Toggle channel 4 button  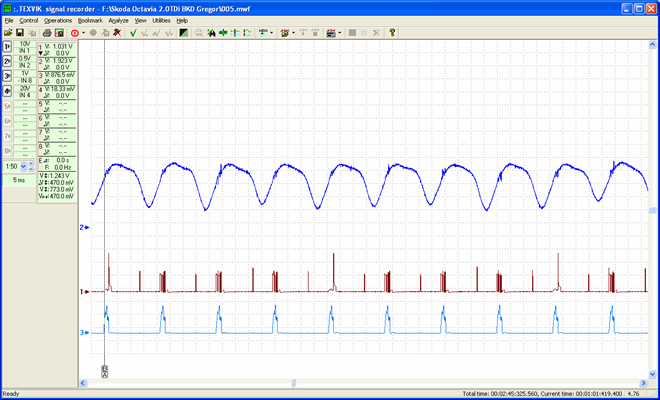(x=7, y=91)
